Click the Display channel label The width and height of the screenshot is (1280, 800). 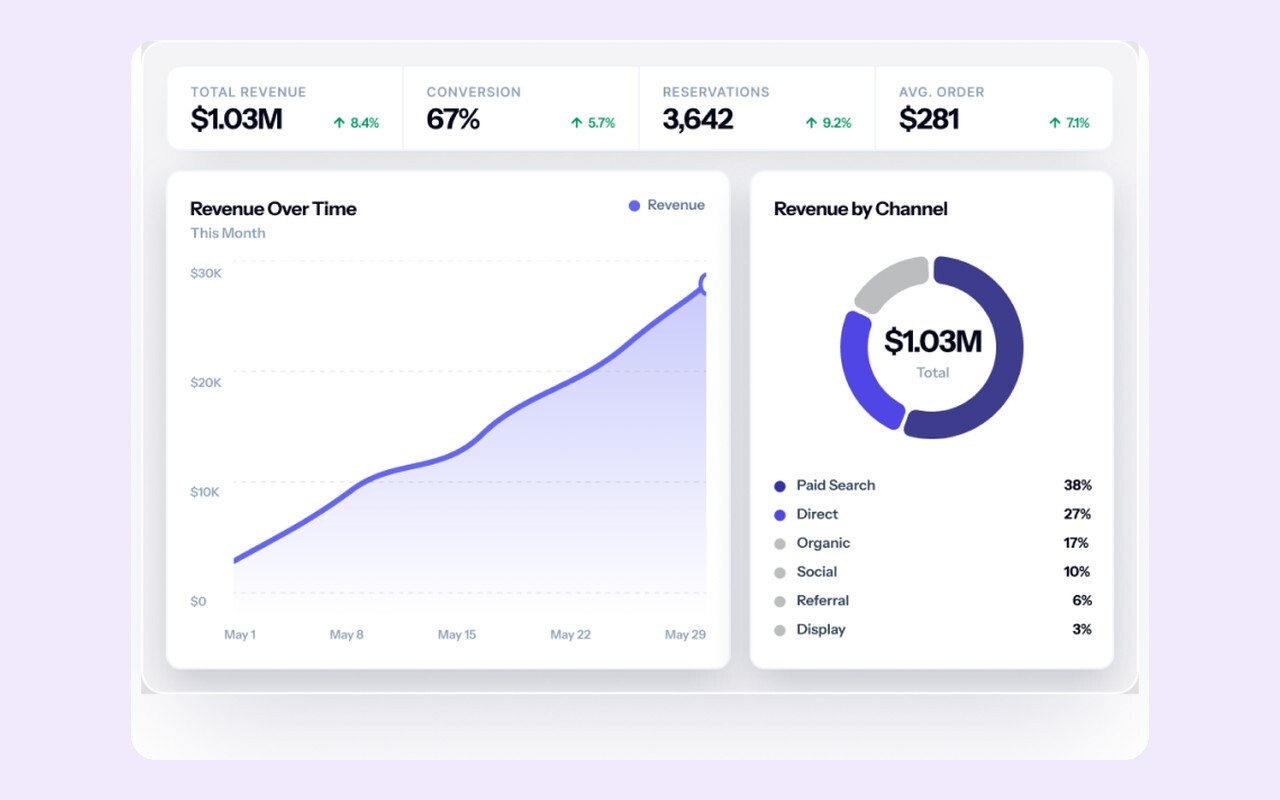point(821,630)
